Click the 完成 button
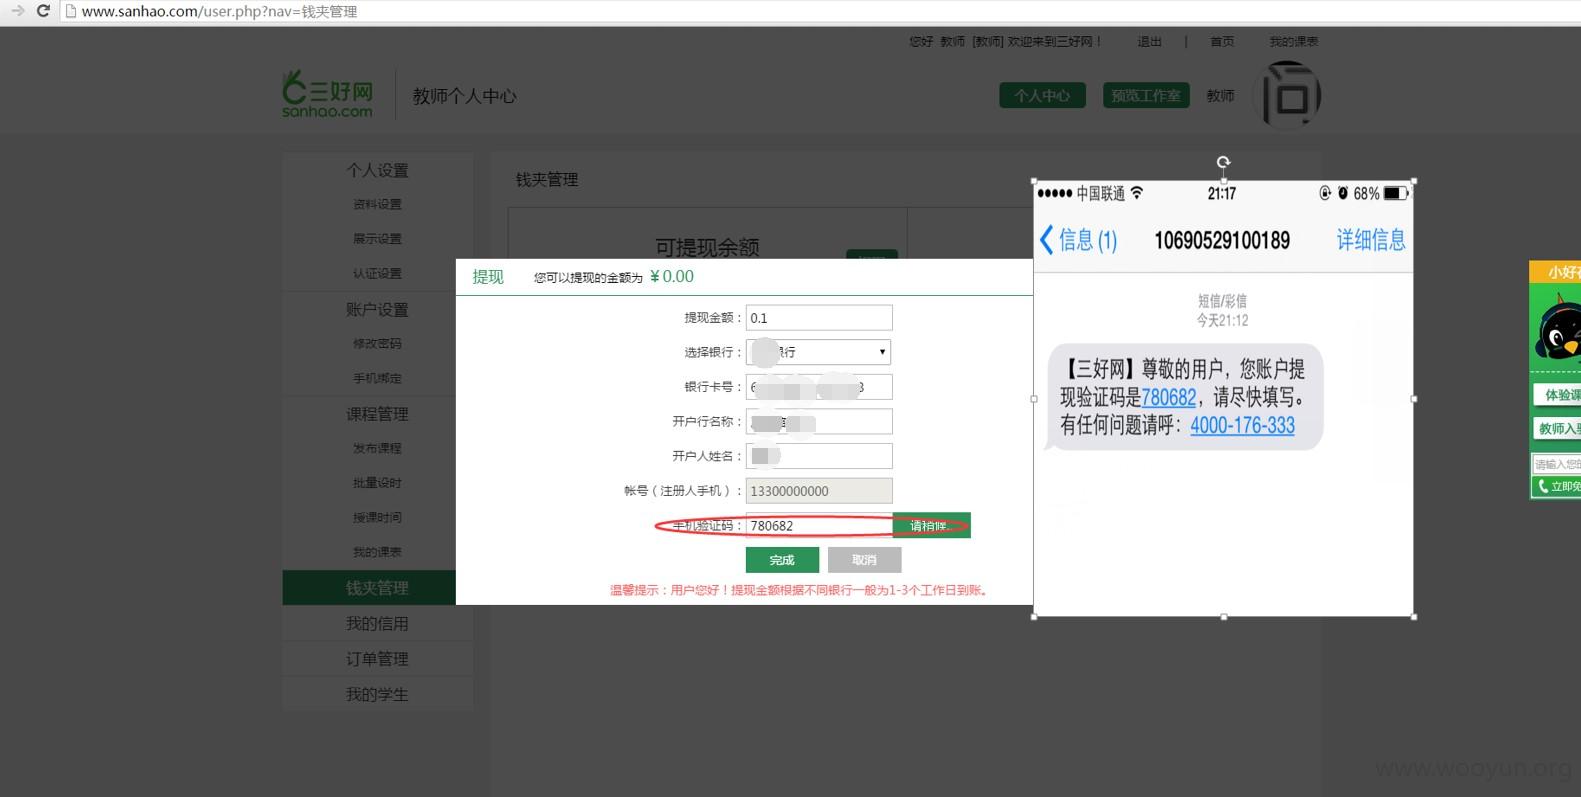Image resolution: width=1581 pixels, height=797 pixels. click(x=782, y=560)
